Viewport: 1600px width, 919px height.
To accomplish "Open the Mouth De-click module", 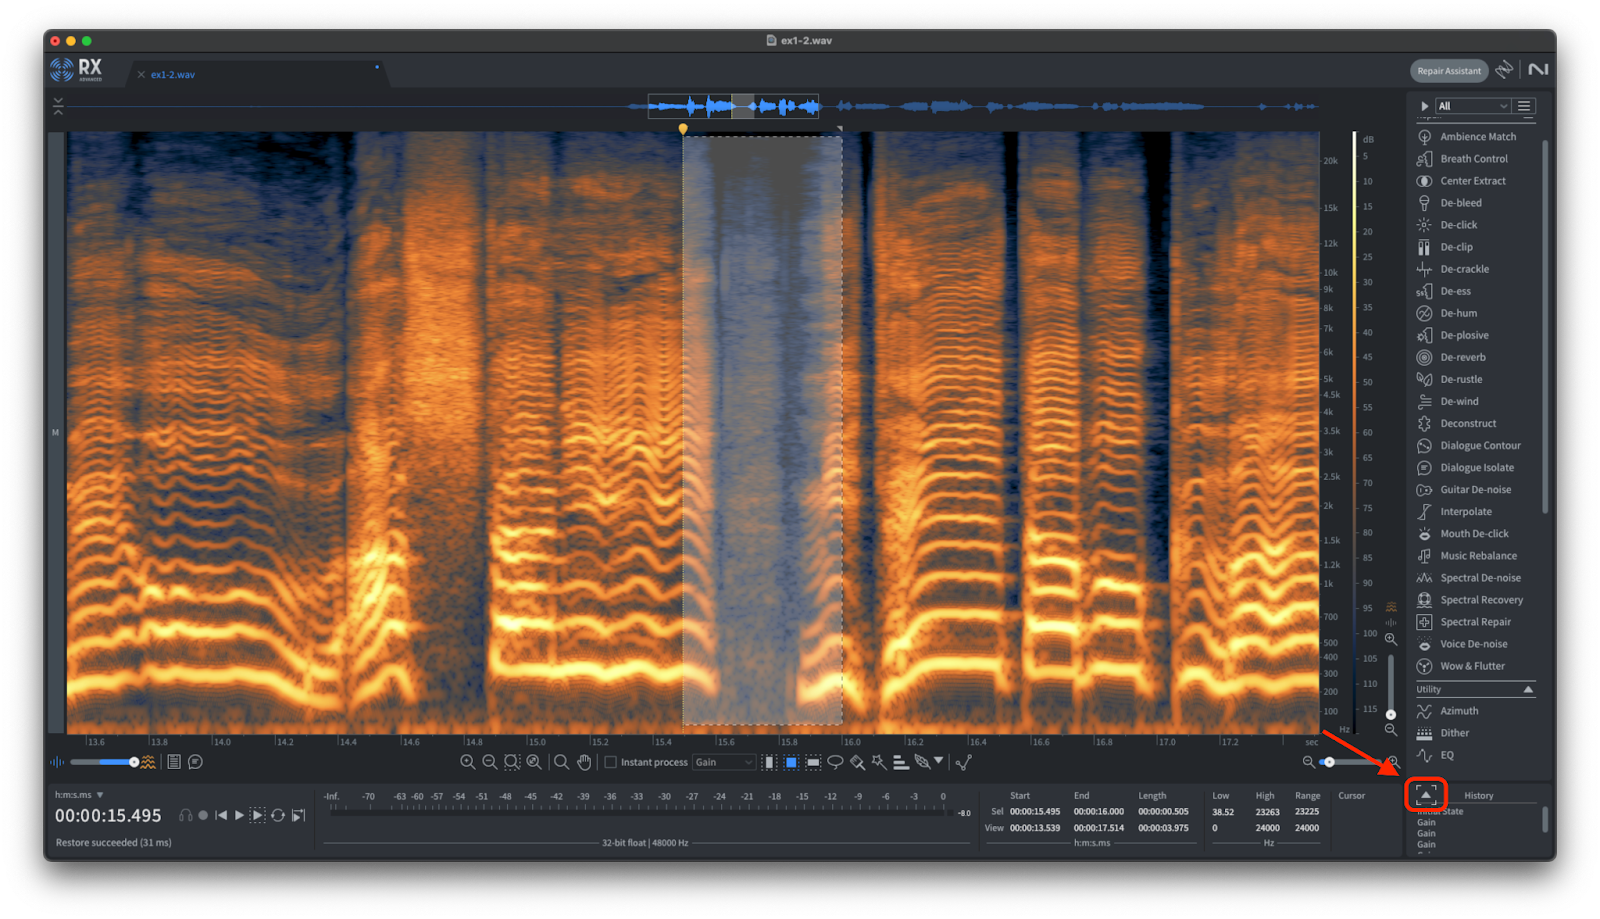I will [x=1474, y=534].
